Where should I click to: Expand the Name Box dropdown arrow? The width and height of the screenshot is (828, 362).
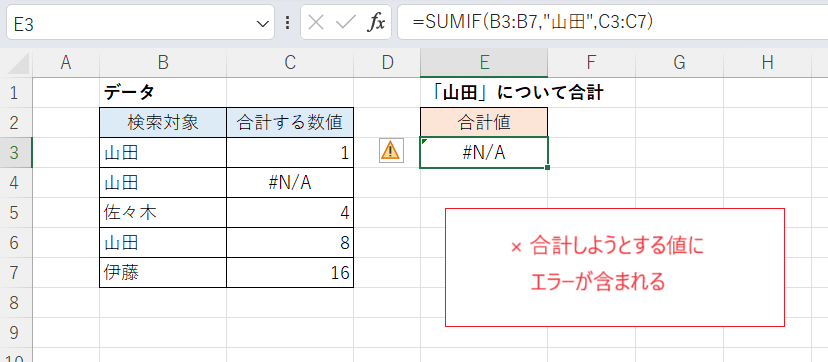tap(261, 24)
